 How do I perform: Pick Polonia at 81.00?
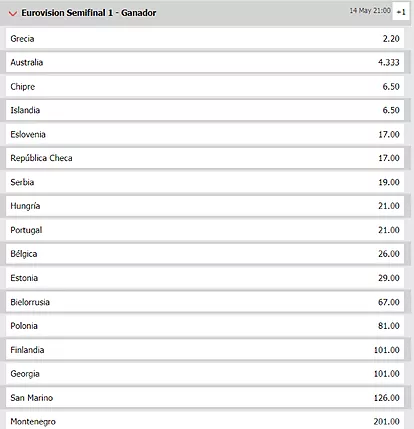(205, 326)
